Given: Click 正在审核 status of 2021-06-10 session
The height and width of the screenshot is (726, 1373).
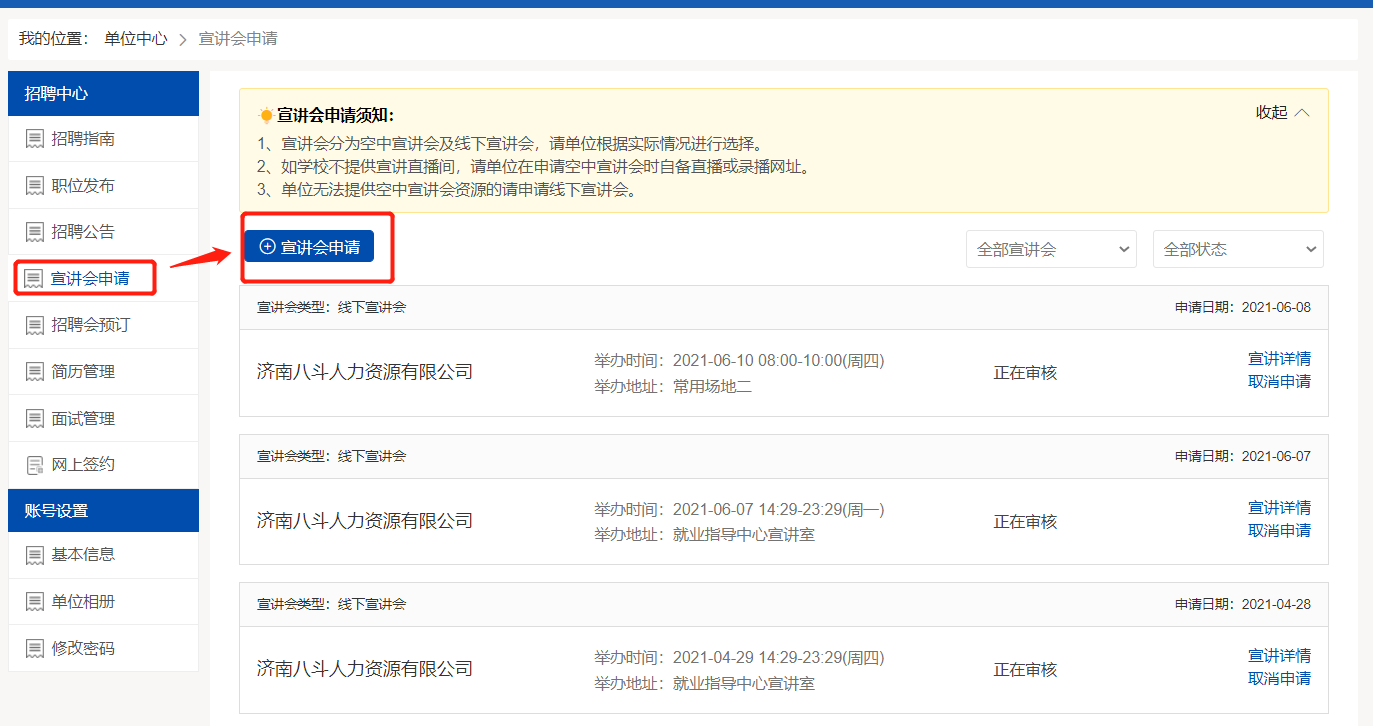Looking at the screenshot, I should point(1025,373).
